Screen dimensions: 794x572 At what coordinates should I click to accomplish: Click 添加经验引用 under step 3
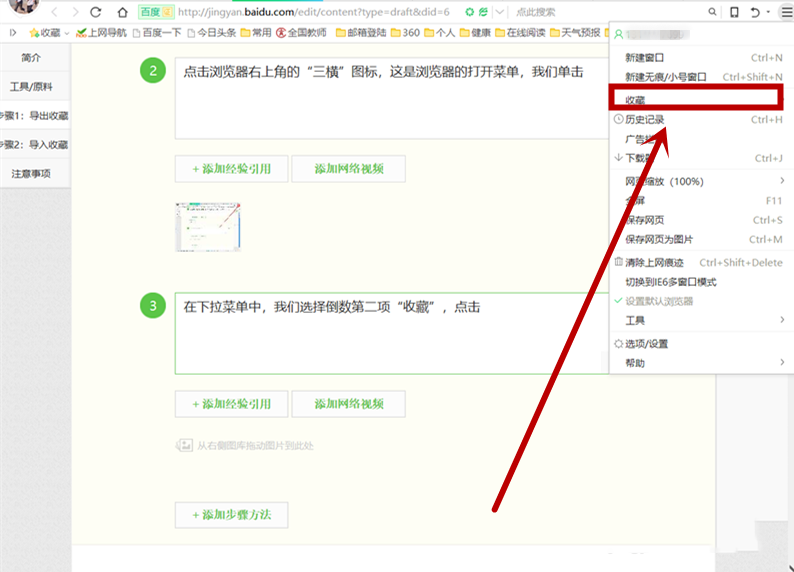coord(231,404)
